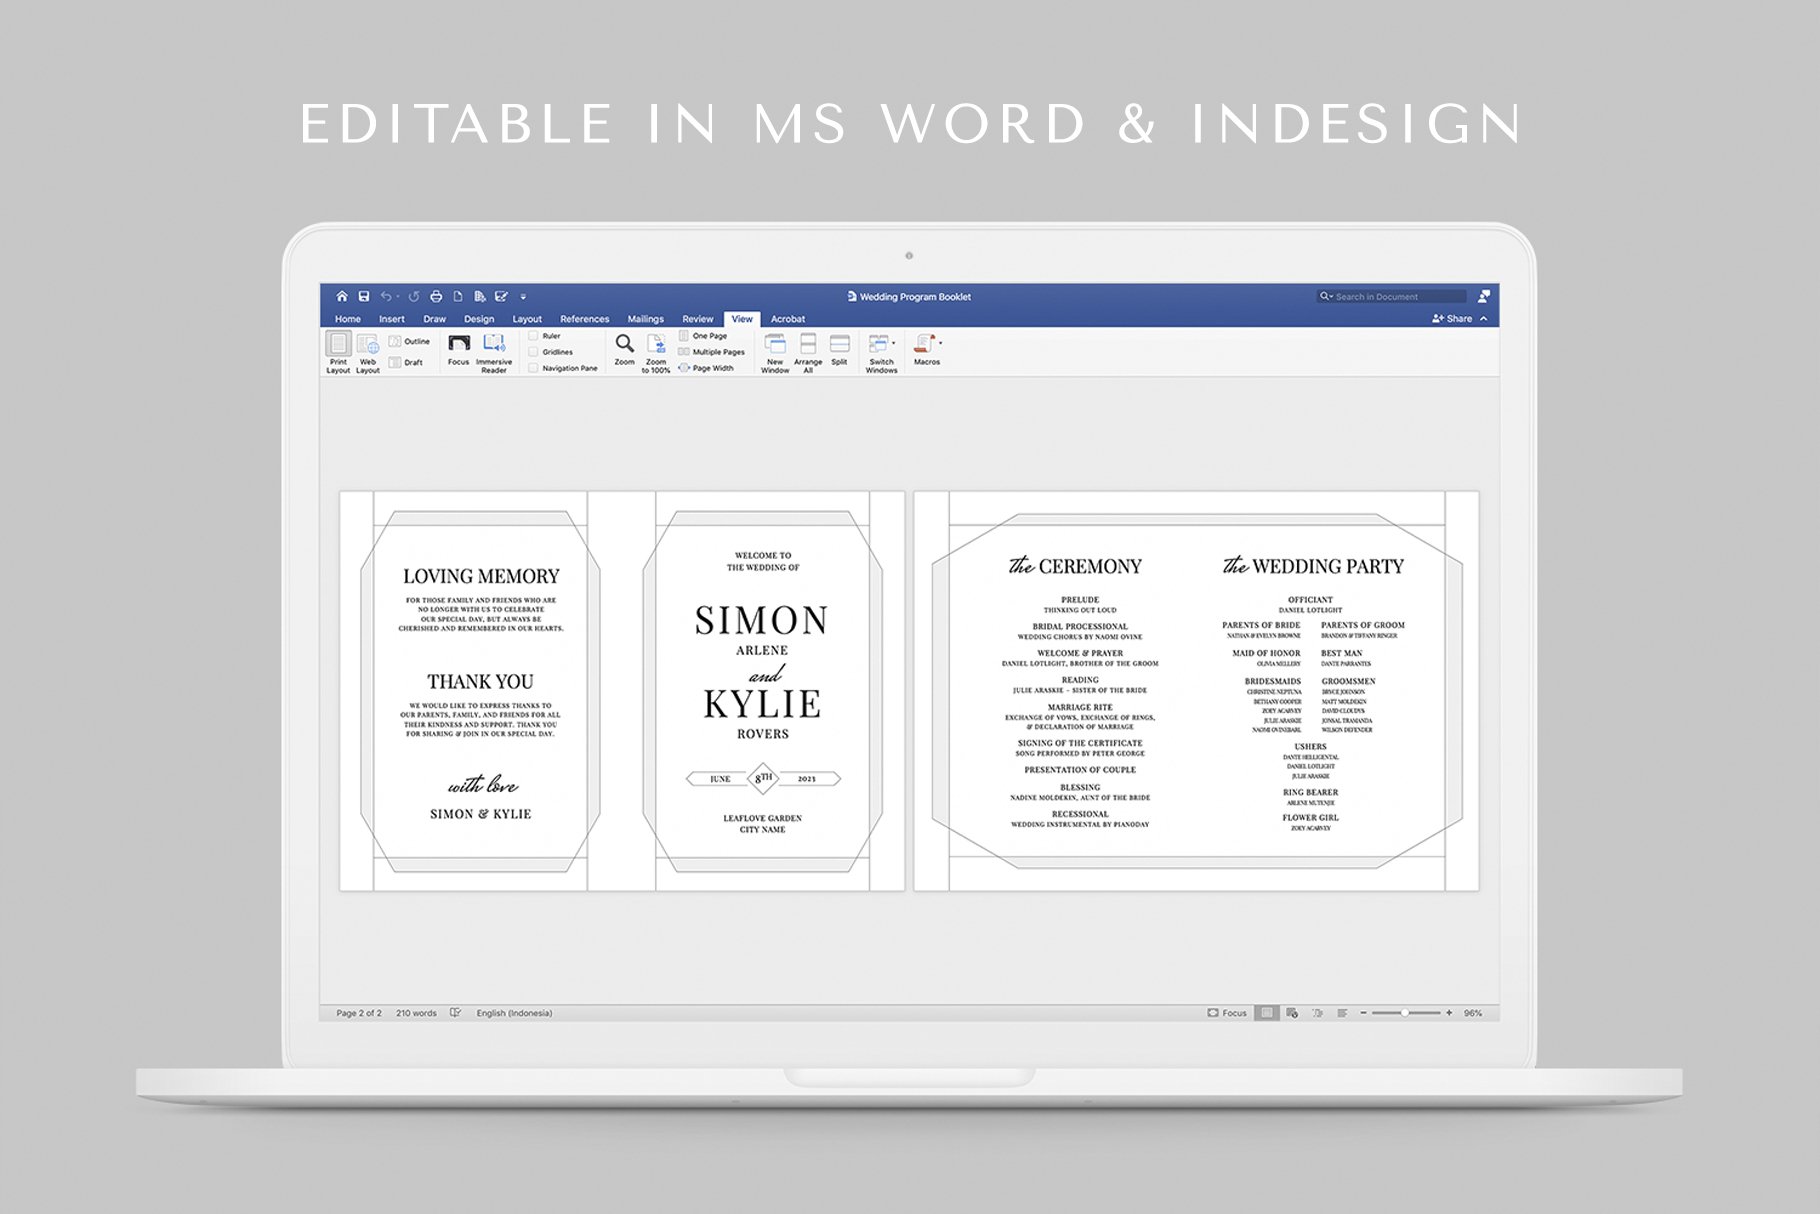Open a New Window

[775, 352]
